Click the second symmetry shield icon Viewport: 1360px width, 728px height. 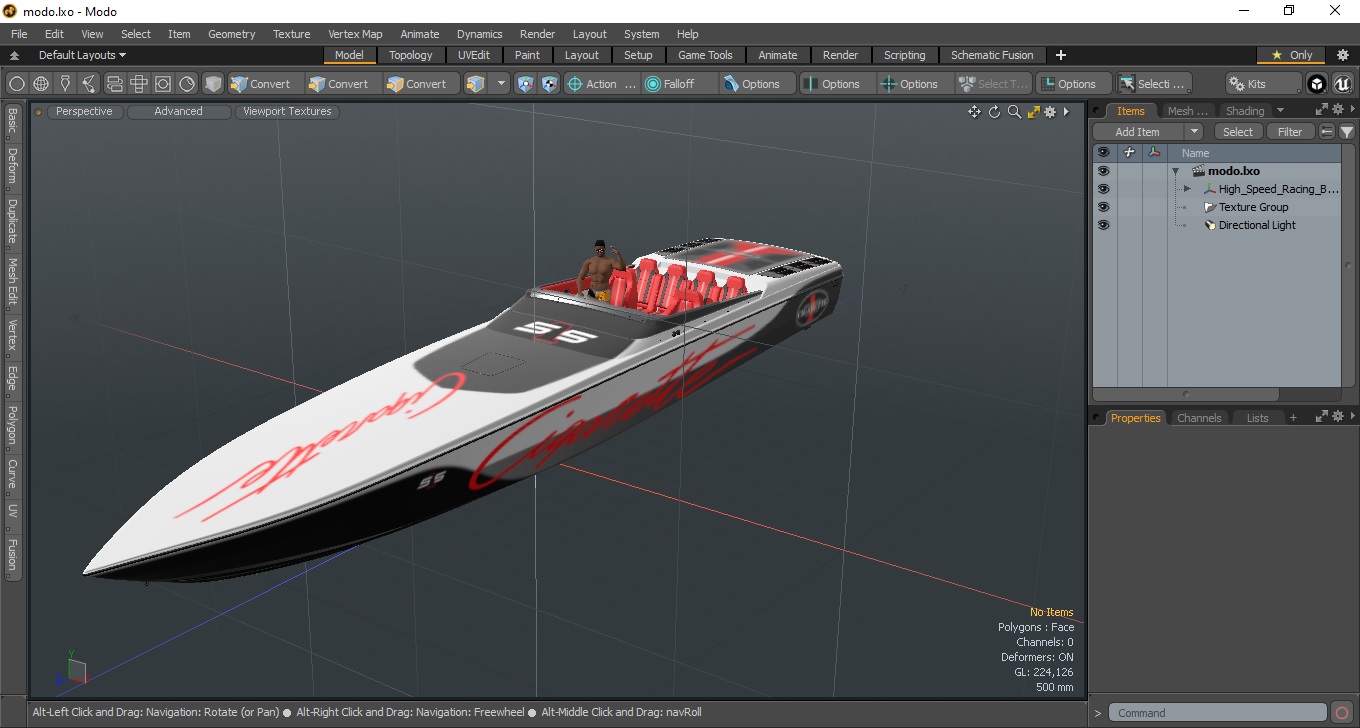[549, 84]
